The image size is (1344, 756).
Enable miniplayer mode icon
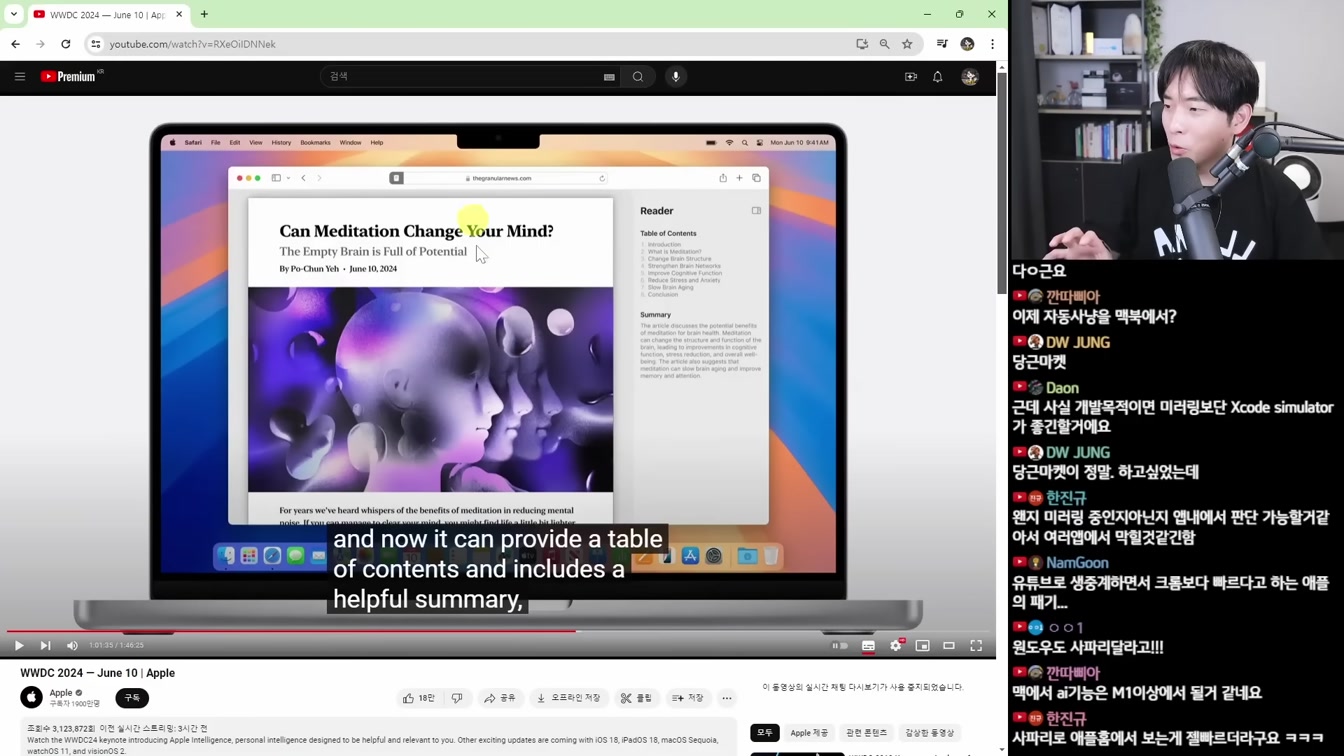coord(923,646)
